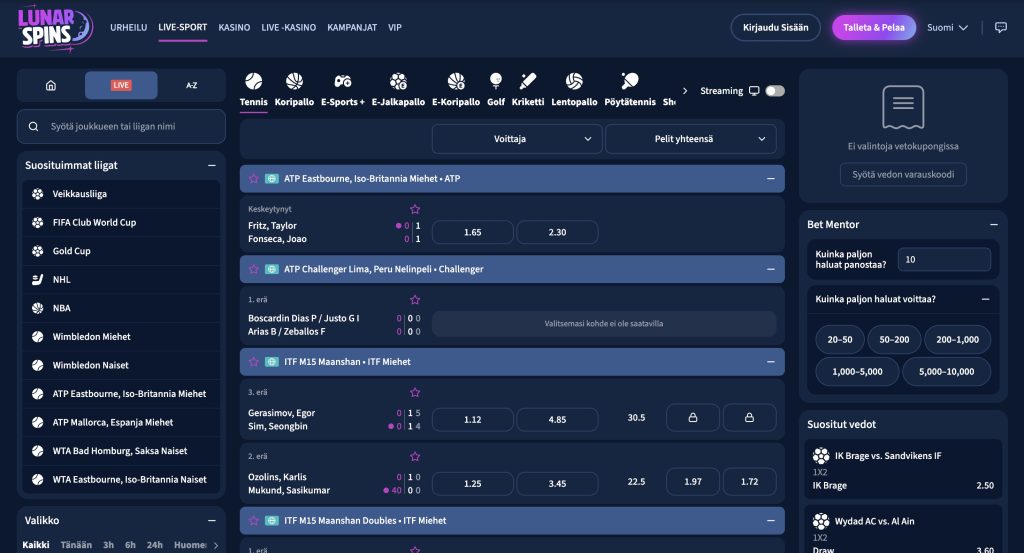Viewport: 1024px width, 553px height.
Task: Favorite the Fritz vs Fonseca match star
Action: coord(415,209)
